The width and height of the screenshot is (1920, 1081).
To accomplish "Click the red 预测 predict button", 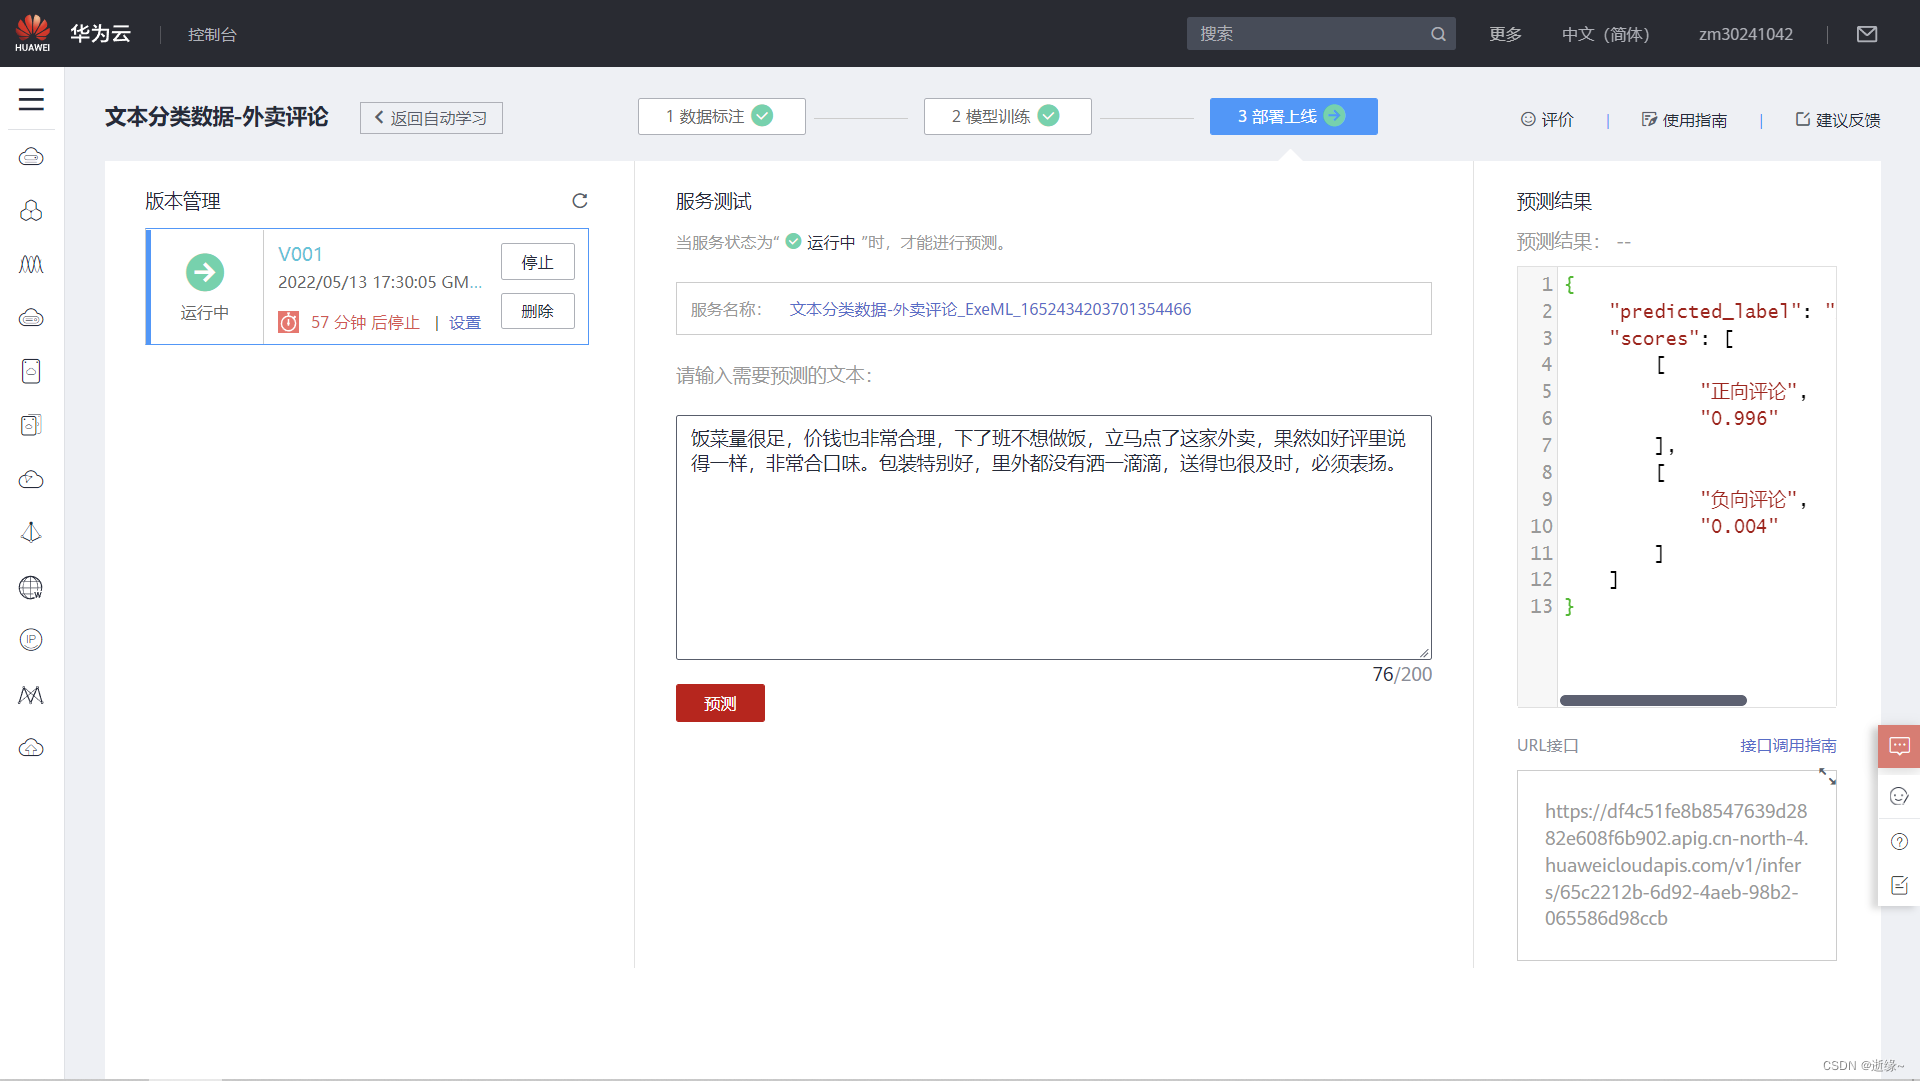I will (720, 703).
